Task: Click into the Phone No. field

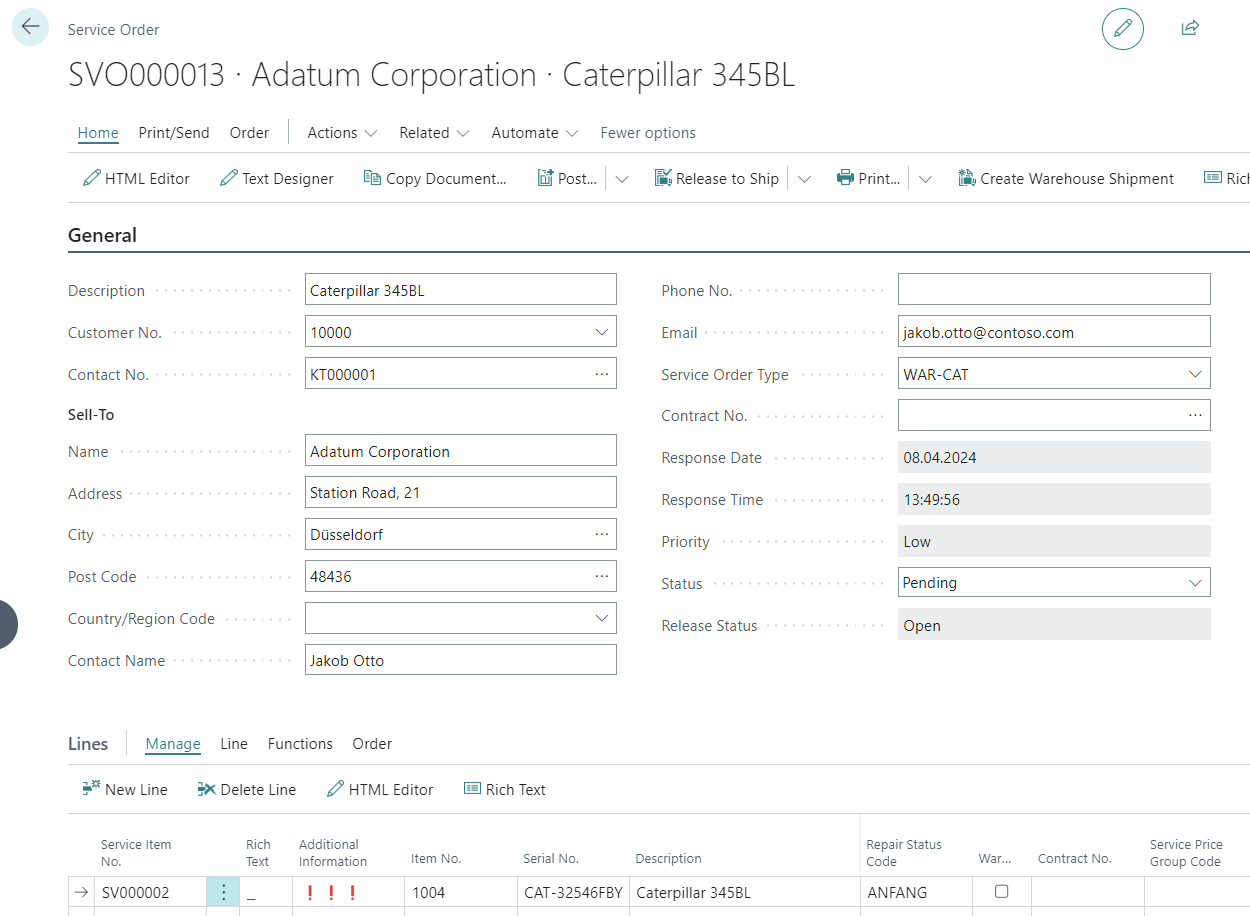Action: coord(1054,290)
